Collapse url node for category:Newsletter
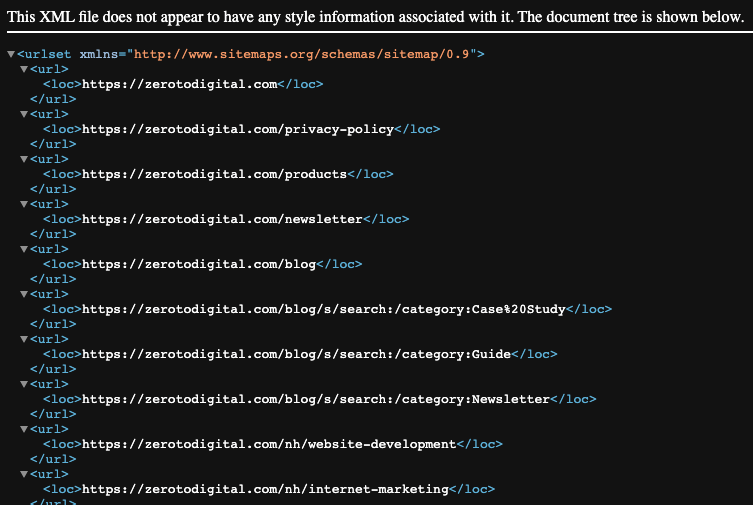Image resolution: width=753 pixels, height=505 pixels. coord(24,384)
